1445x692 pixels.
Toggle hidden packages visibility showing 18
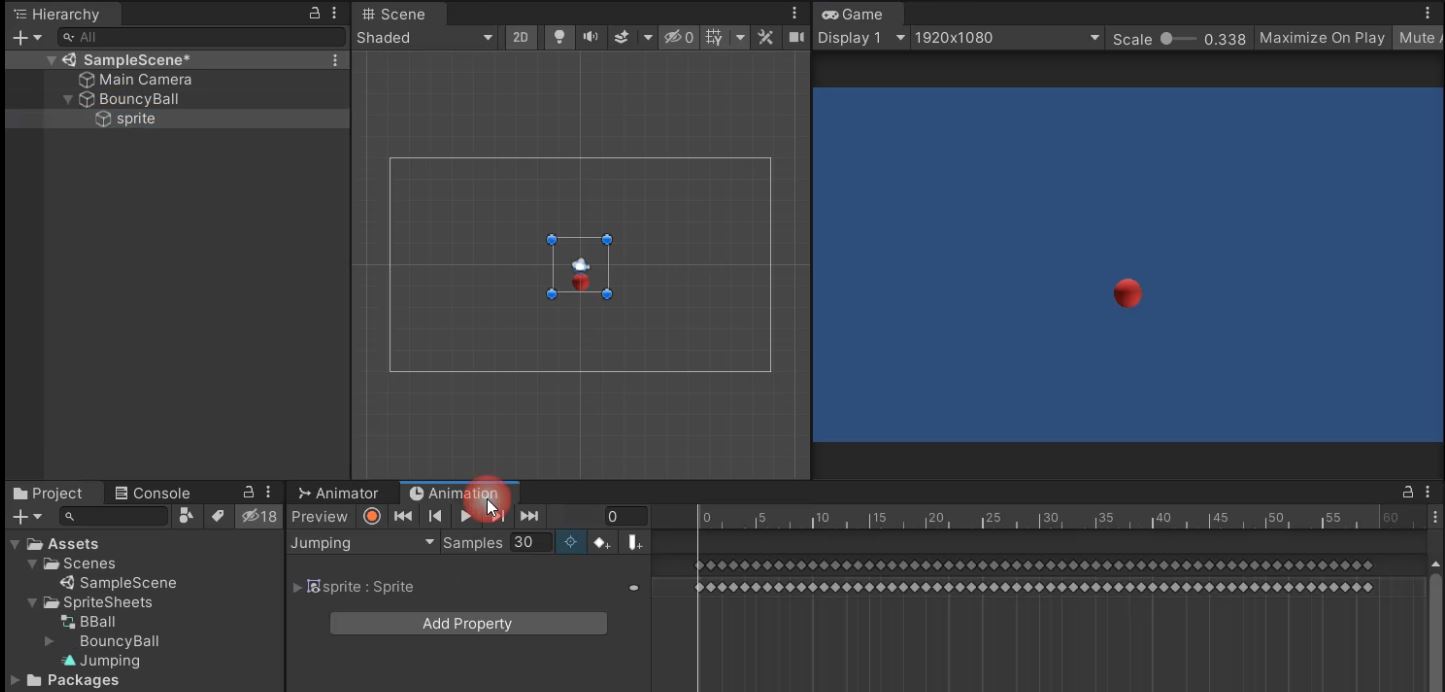coord(259,516)
